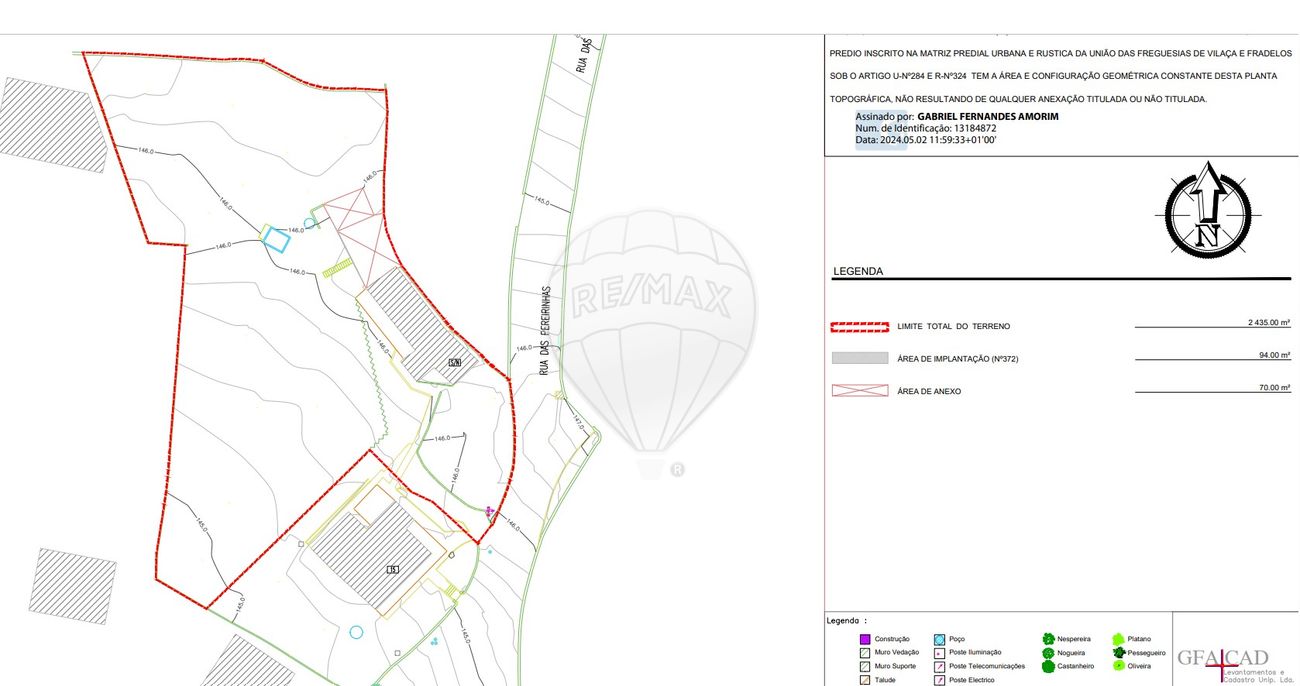1300x686 pixels.
Task: Click the Oliveira tree symbol
Action: tap(1118, 665)
